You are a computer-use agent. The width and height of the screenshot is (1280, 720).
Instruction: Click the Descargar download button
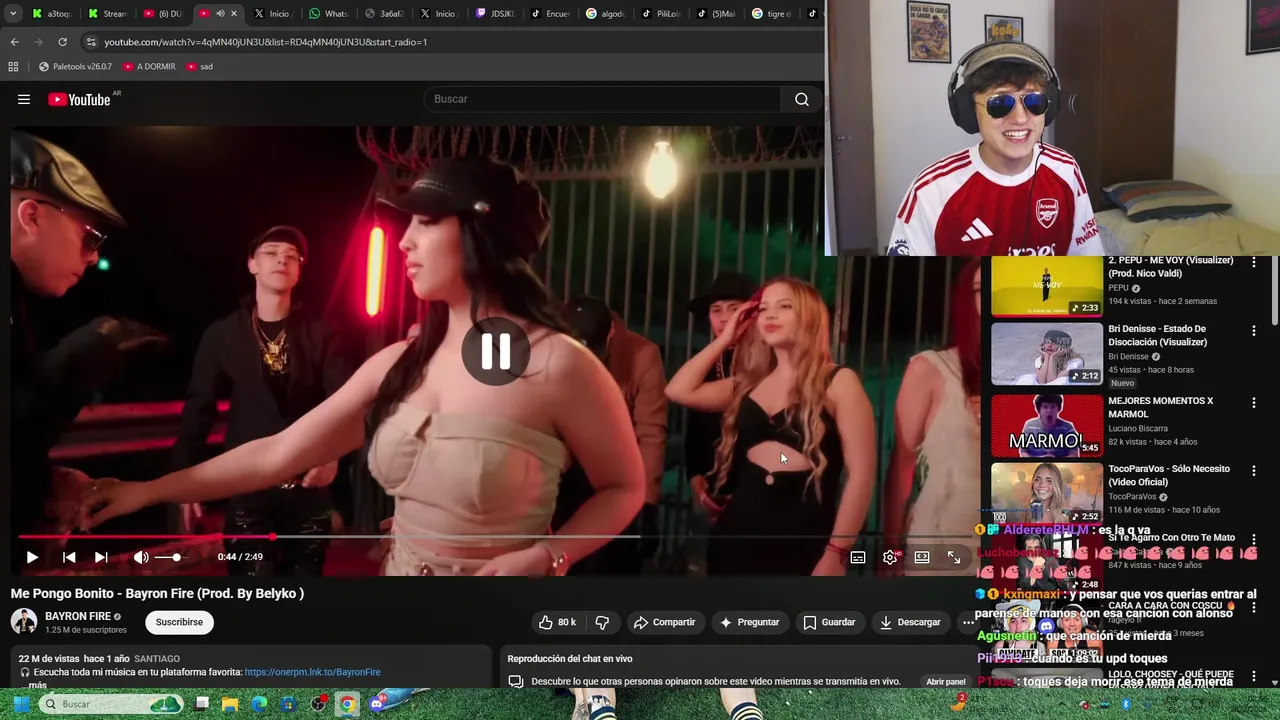(910, 622)
